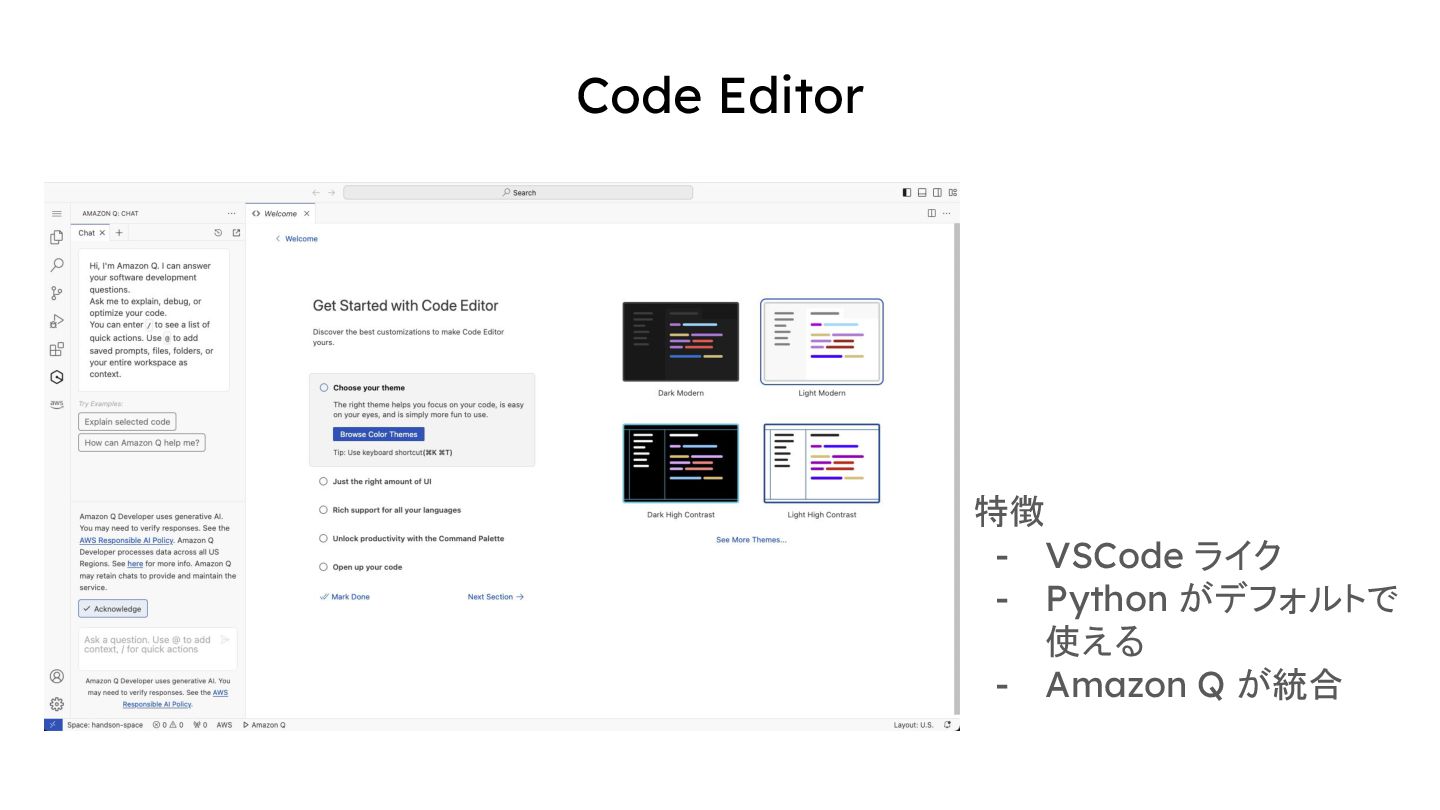The image size is (1440, 810).
Task: Close the Chat tab
Action: (102, 233)
